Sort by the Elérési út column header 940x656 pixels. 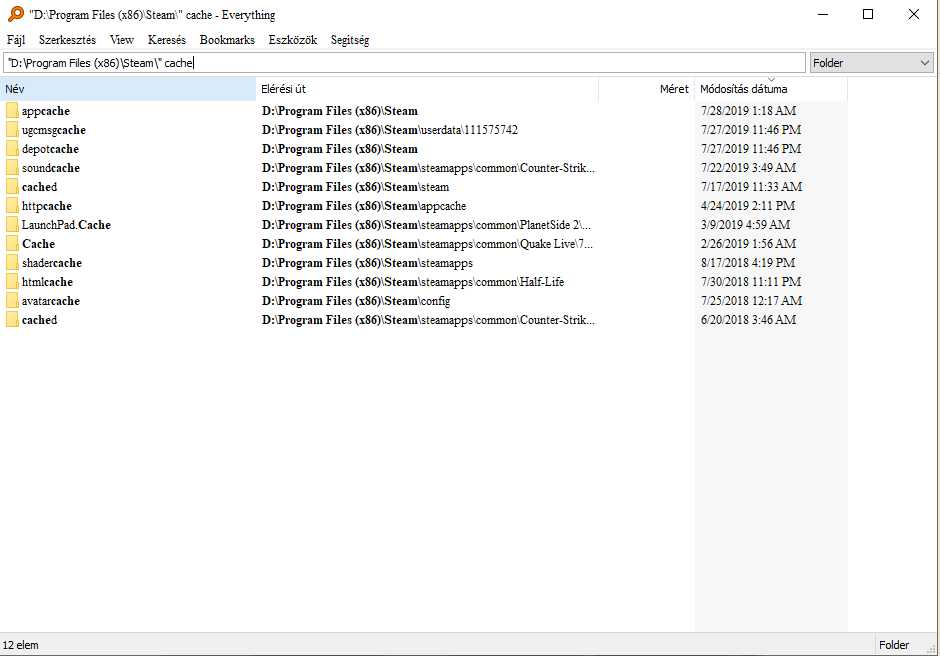coord(427,89)
